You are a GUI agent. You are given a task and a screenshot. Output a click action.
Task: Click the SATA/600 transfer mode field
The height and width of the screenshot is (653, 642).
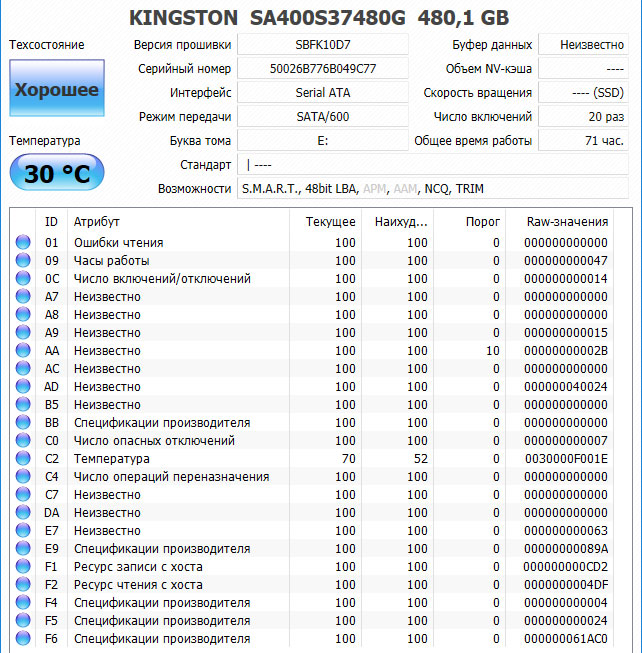click(x=323, y=117)
